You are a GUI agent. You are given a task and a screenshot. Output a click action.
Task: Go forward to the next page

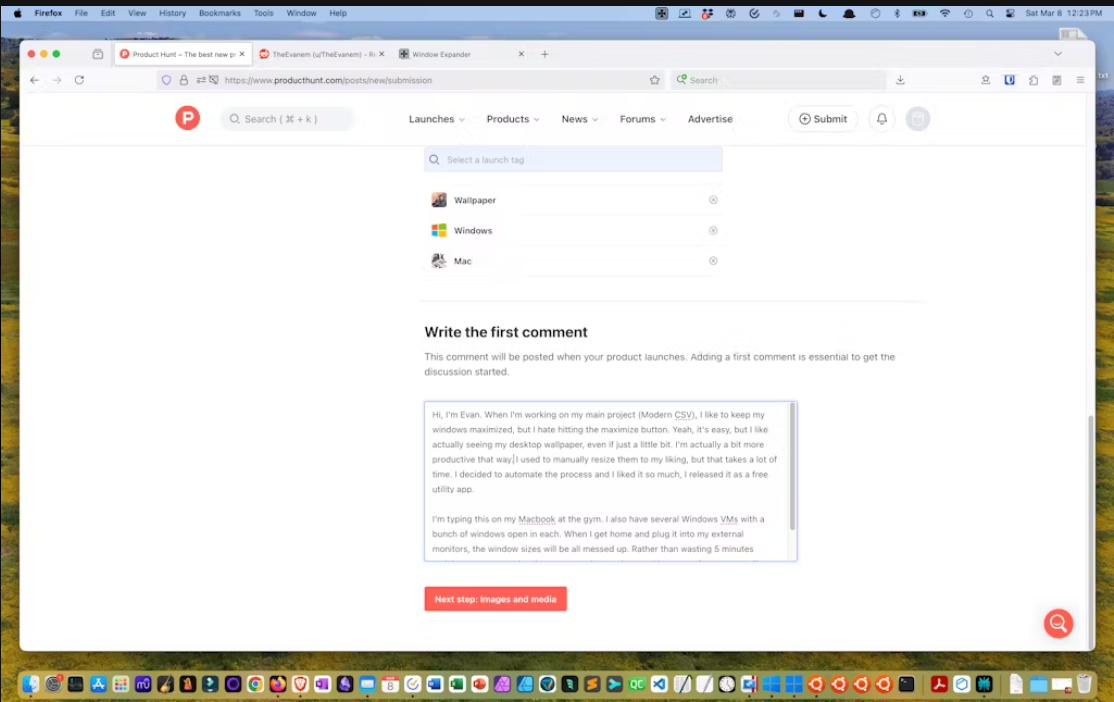click(57, 80)
